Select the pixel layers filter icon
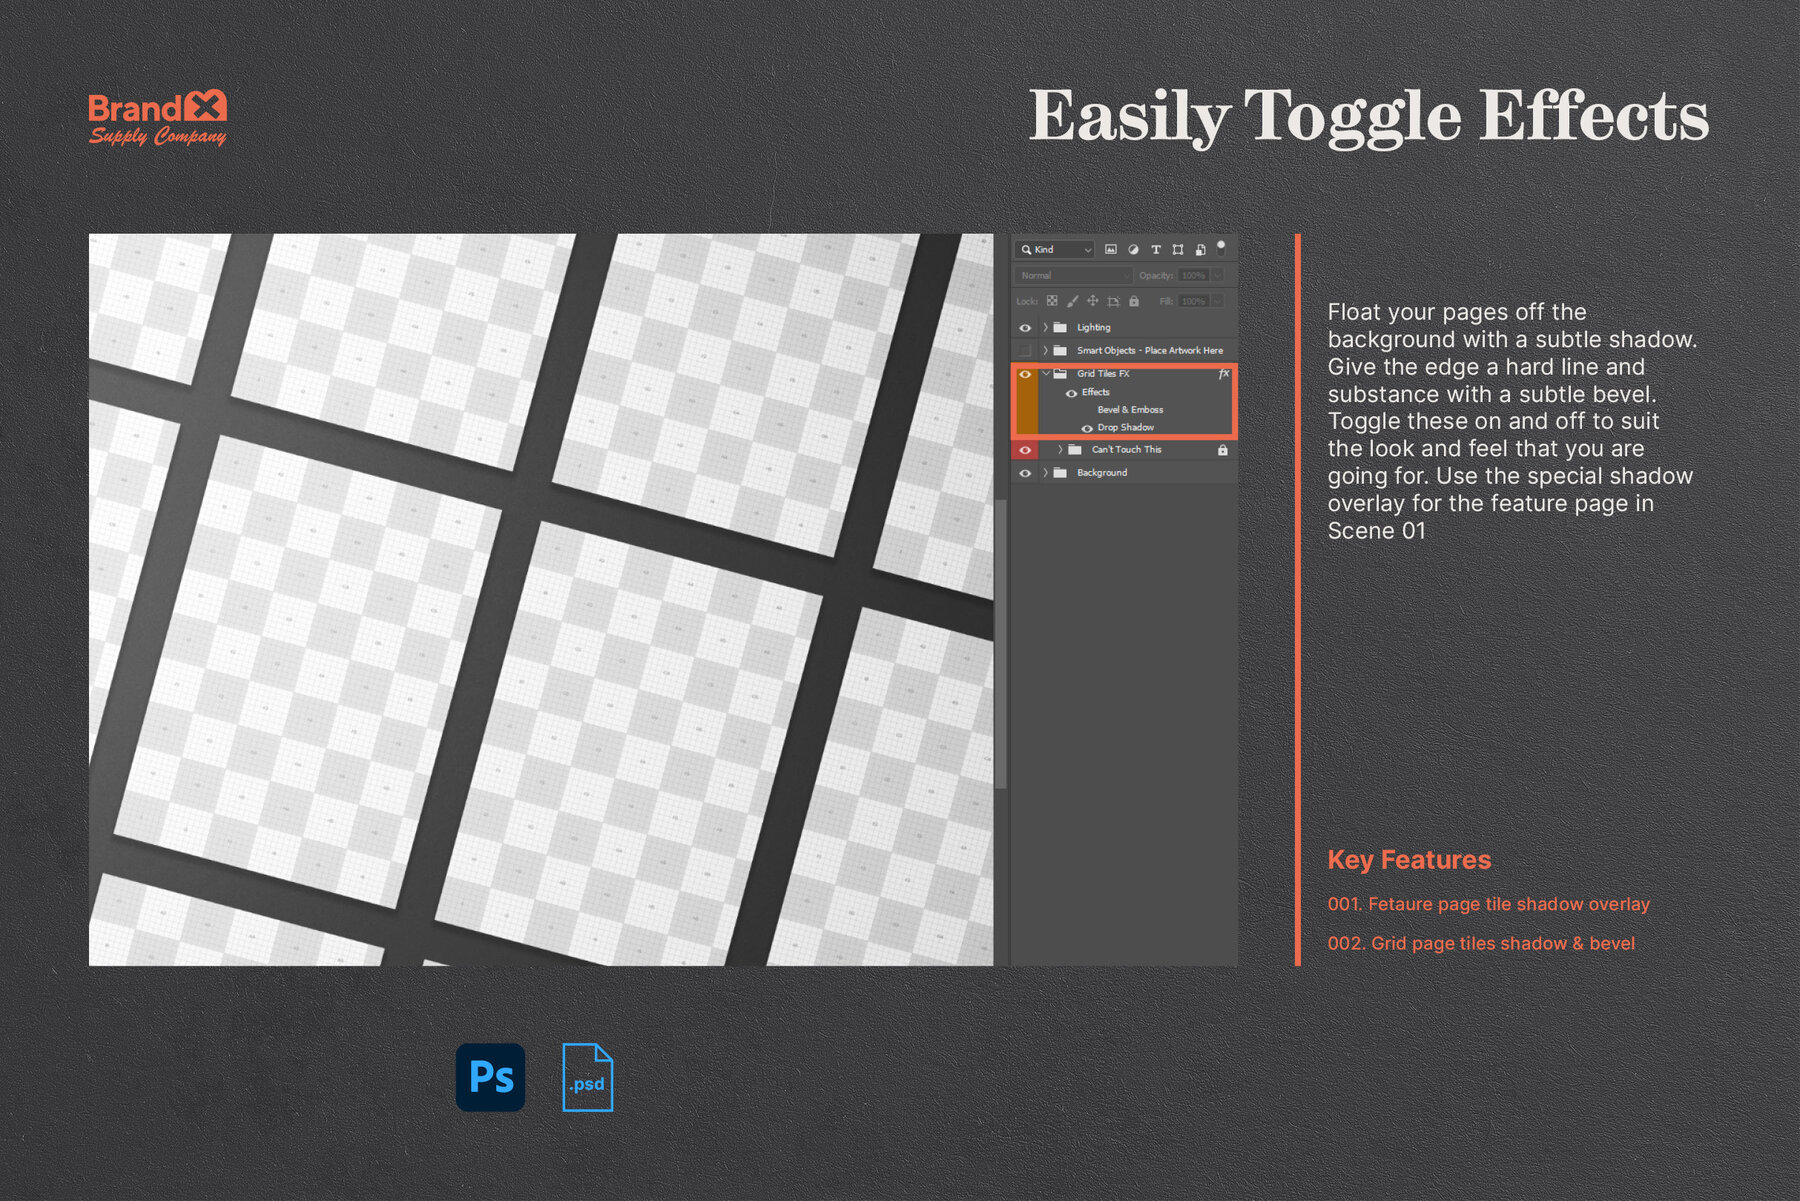 [x=1111, y=249]
